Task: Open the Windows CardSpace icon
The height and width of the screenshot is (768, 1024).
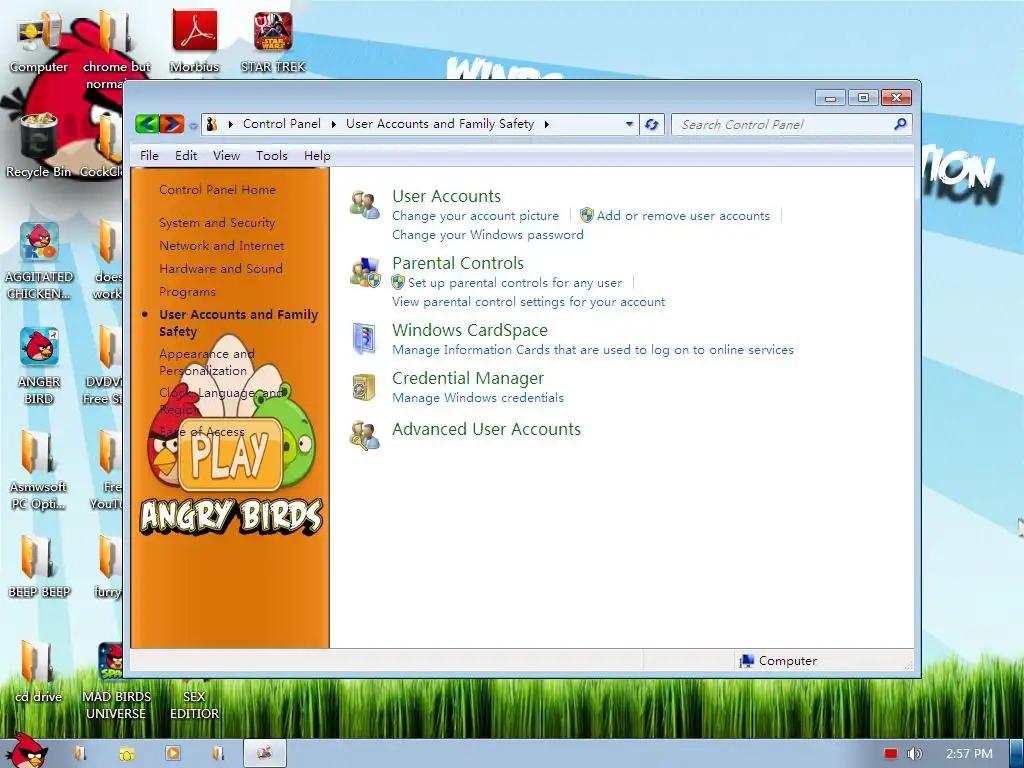Action: pyautogui.click(x=364, y=338)
